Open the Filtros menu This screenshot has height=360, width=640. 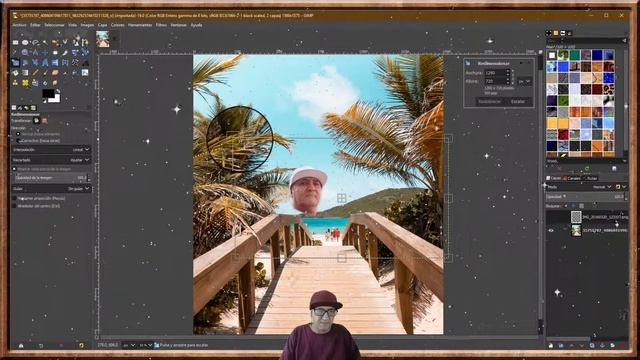161,25
